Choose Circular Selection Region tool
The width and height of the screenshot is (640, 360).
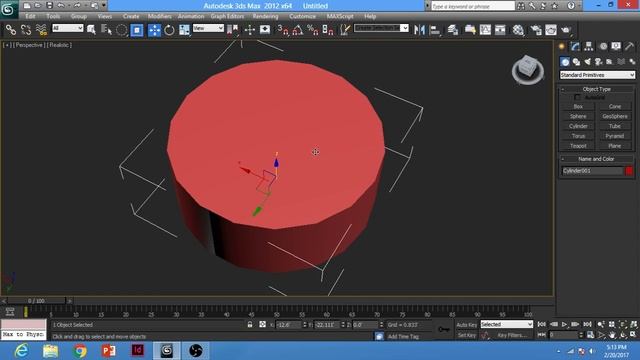tap(121, 30)
